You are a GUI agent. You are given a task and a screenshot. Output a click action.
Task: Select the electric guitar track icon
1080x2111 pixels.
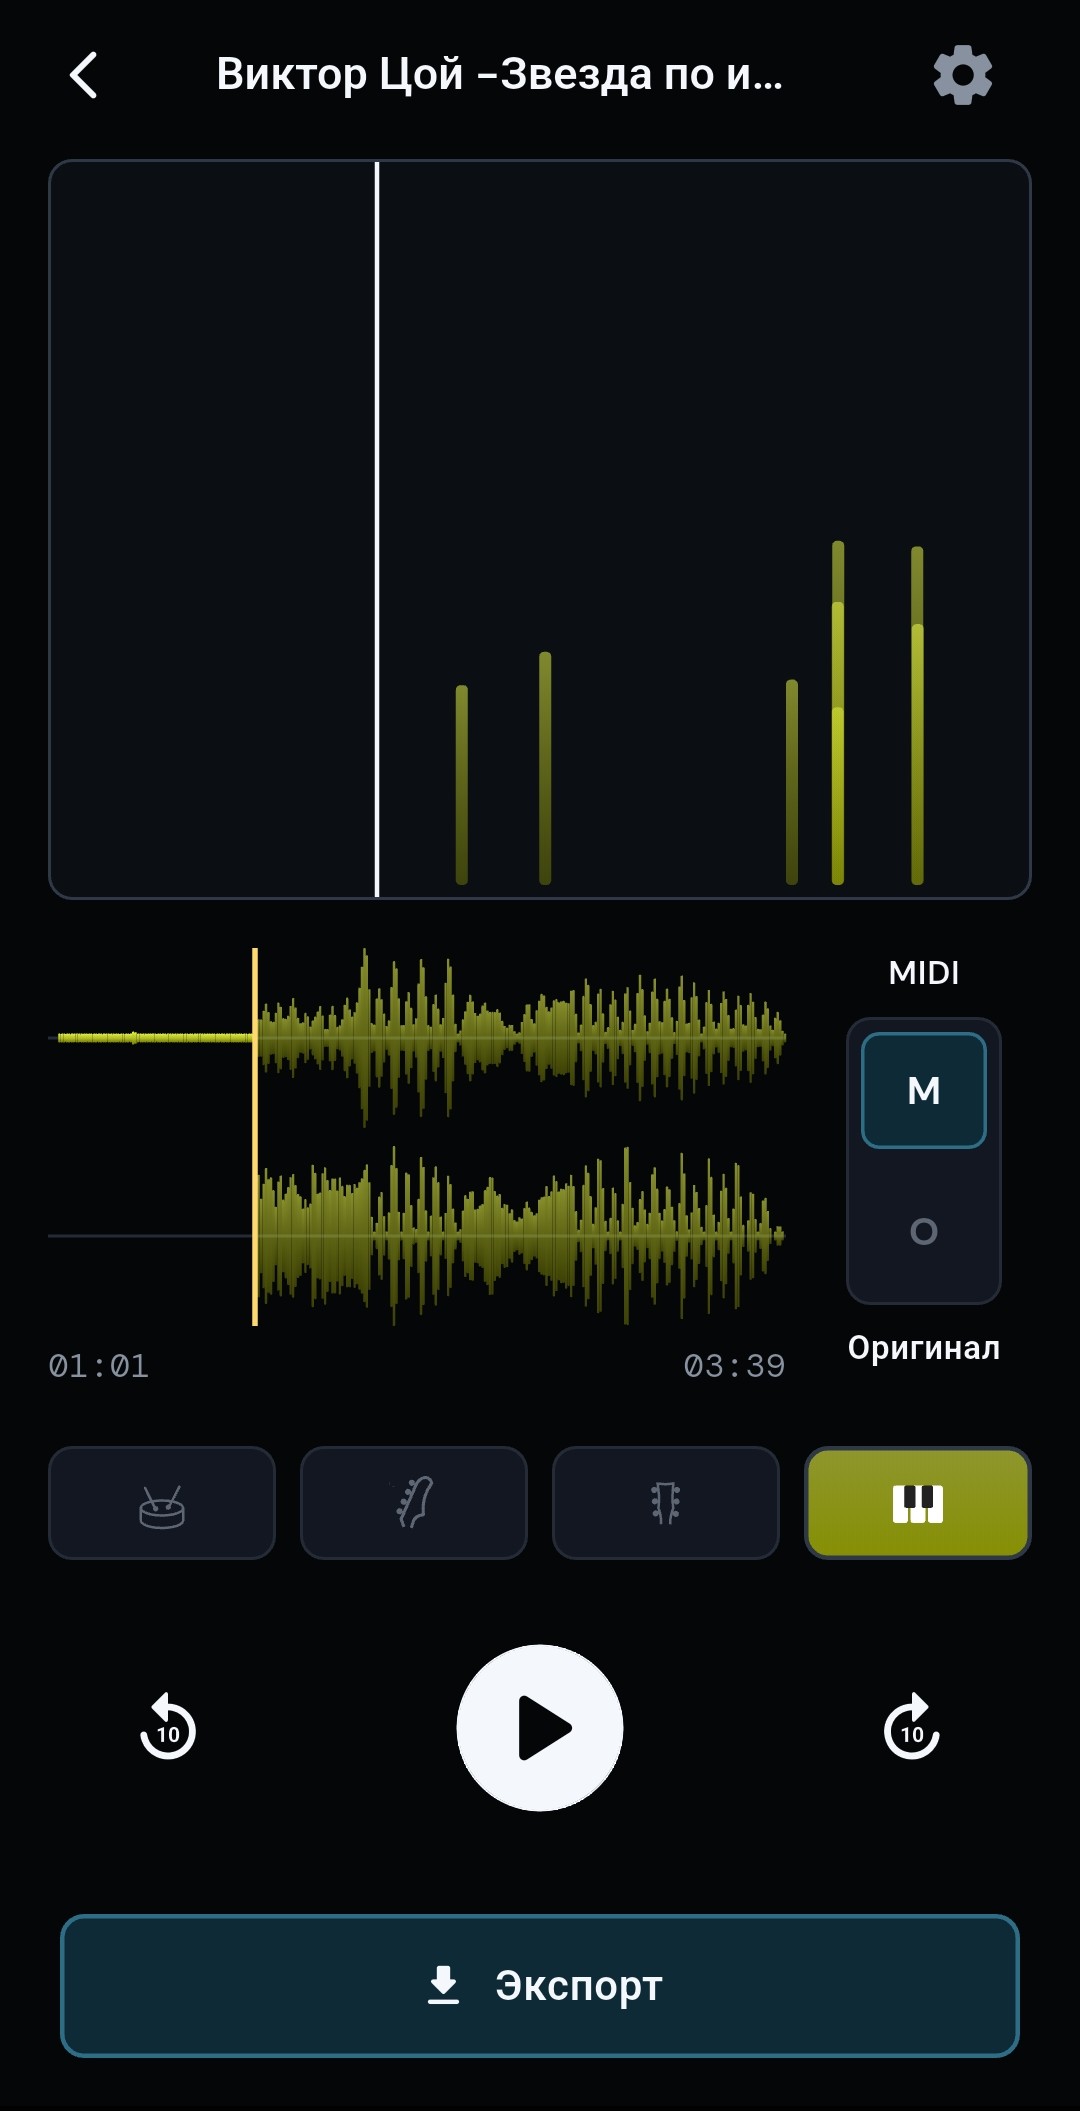click(414, 1502)
